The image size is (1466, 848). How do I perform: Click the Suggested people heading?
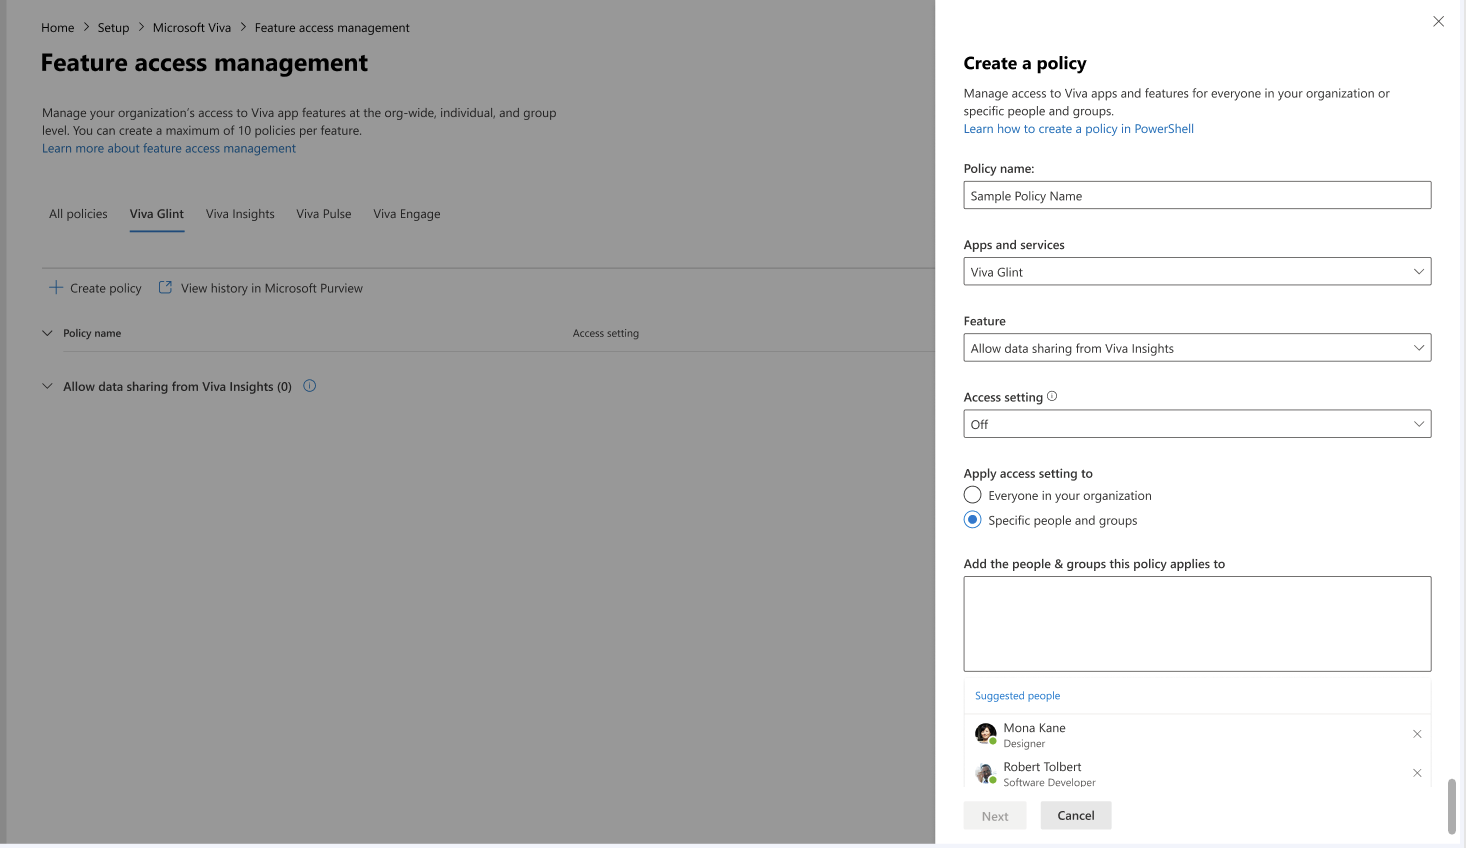click(1017, 696)
